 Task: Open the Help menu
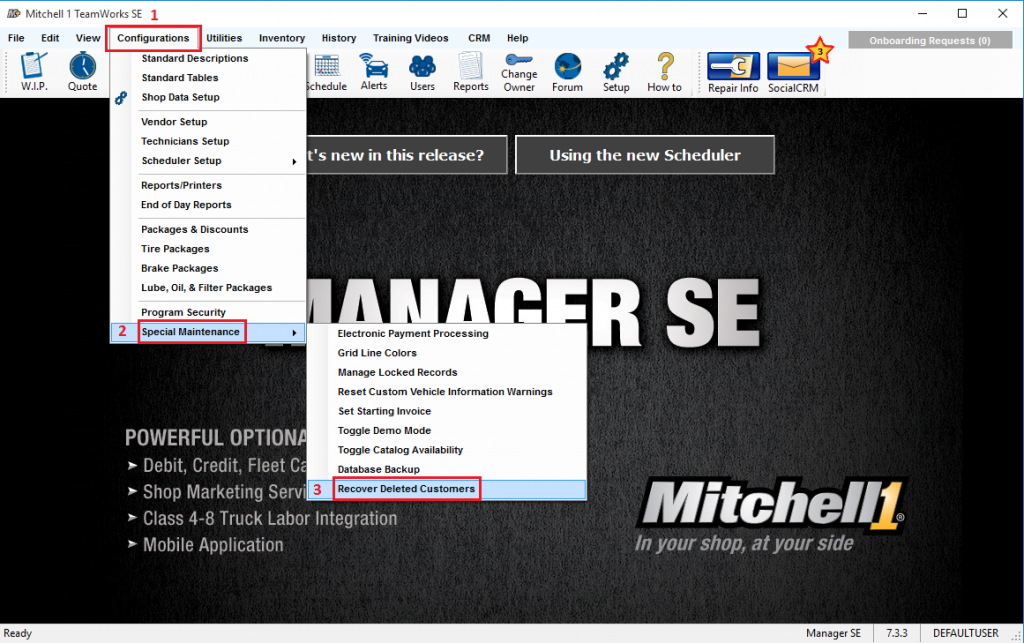point(517,38)
